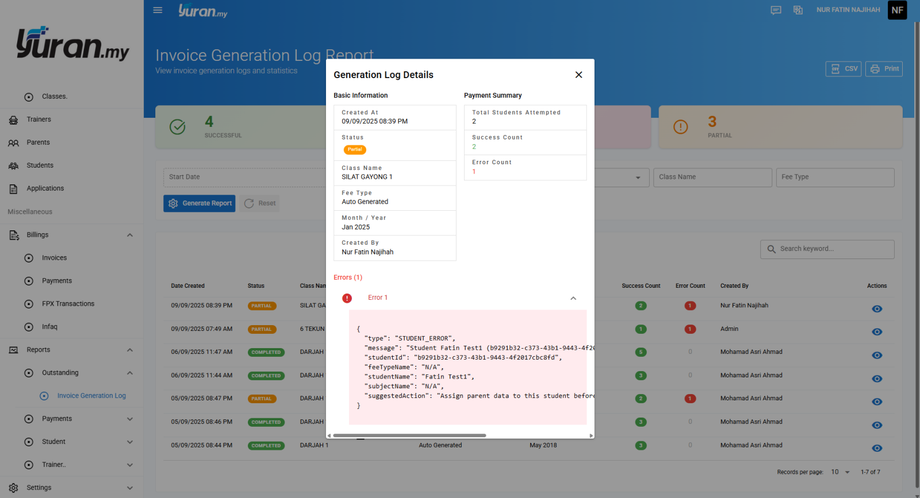The width and height of the screenshot is (920, 498).
Task: Reset the report filters
Action: [260, 203]
